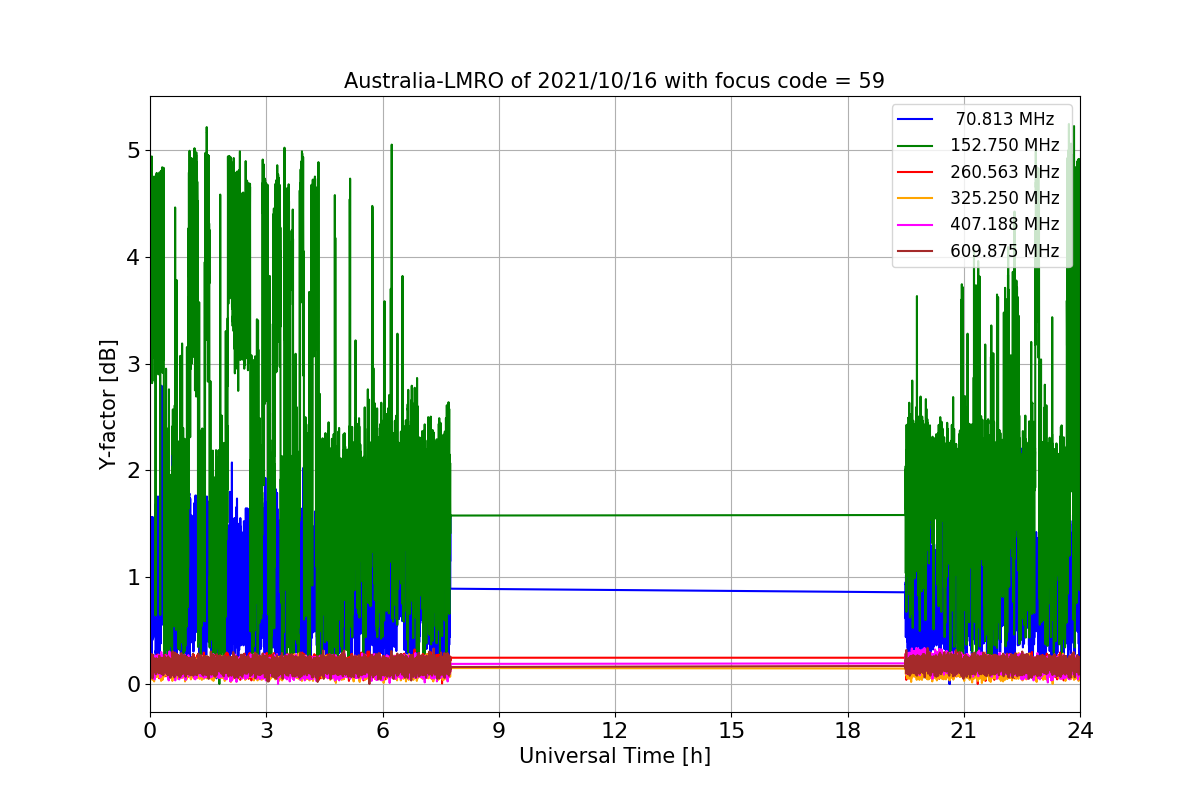This screenshot has width=1200, height=800.
Task: Click y-axis tick label 5
Action: click(134, 151)
